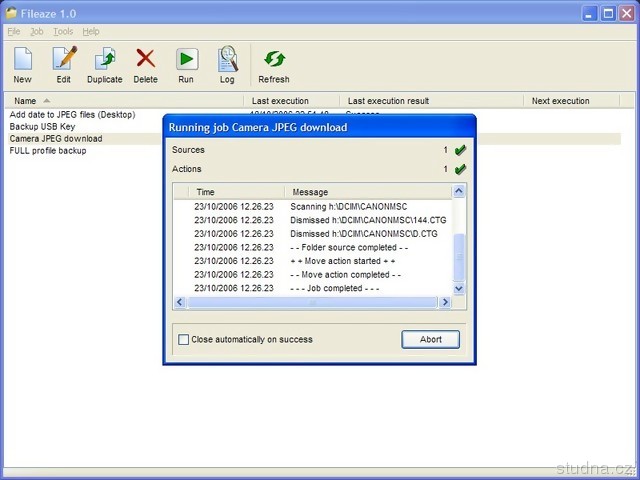Enable Close automatically on success checkbox
This screenshot has width=640, height=480.
(x=183, y=340)
